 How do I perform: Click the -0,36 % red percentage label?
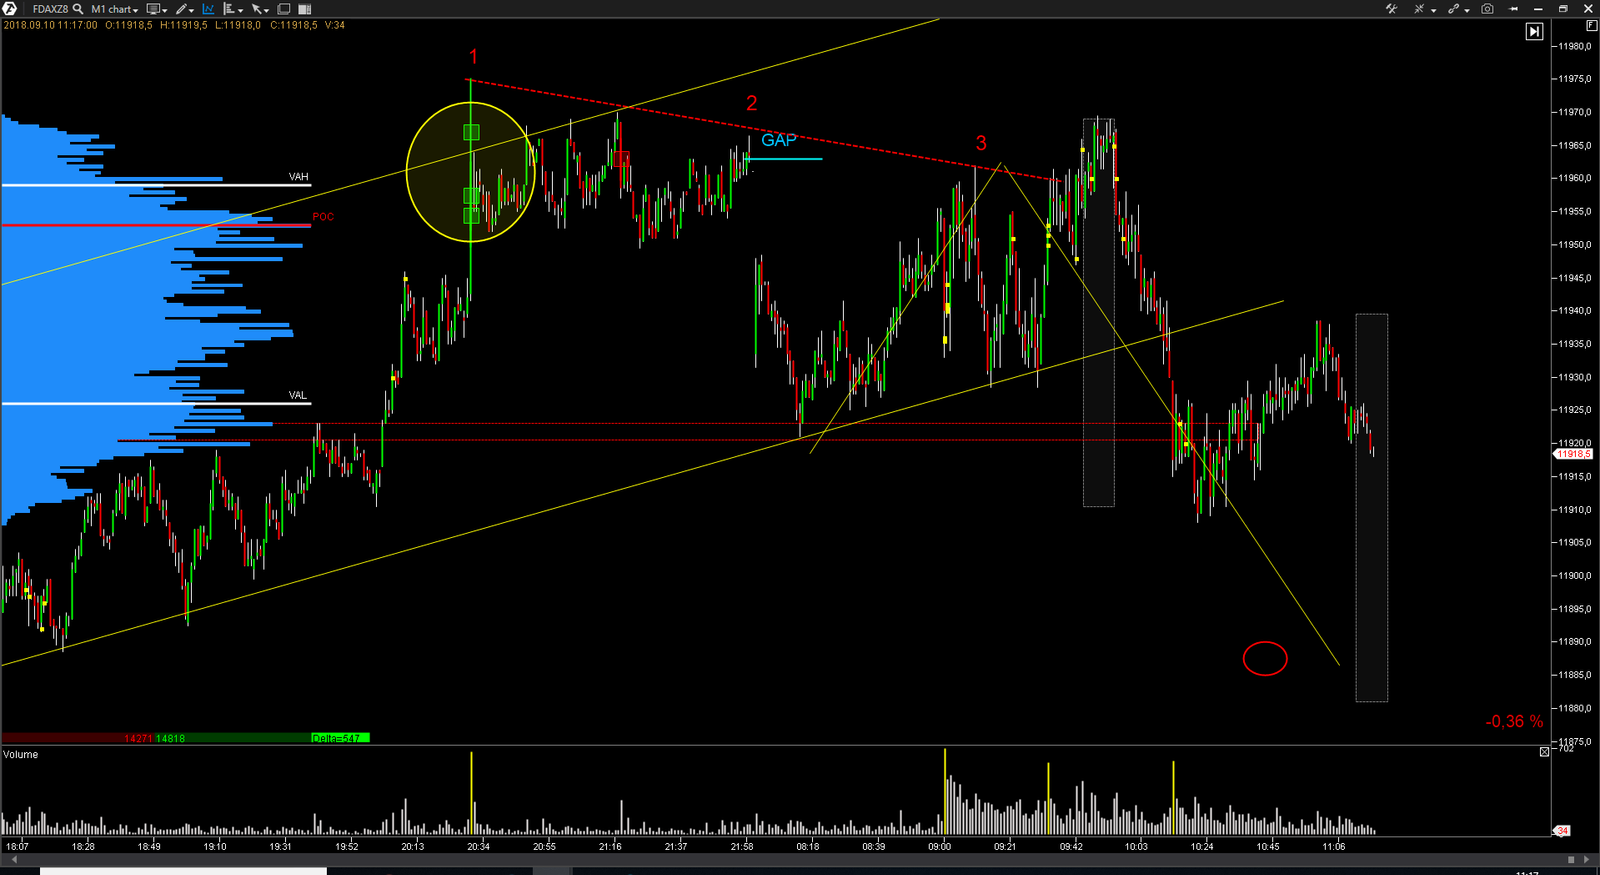tap(1514, 722)
